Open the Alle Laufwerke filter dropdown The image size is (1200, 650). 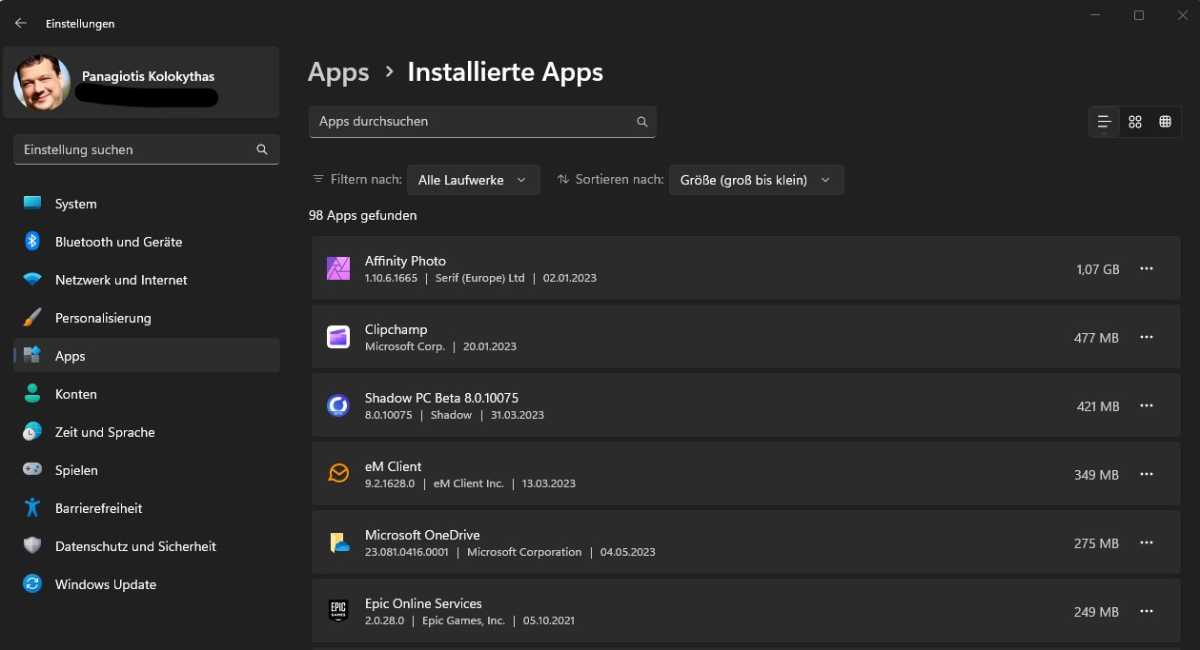pos(473,180)
